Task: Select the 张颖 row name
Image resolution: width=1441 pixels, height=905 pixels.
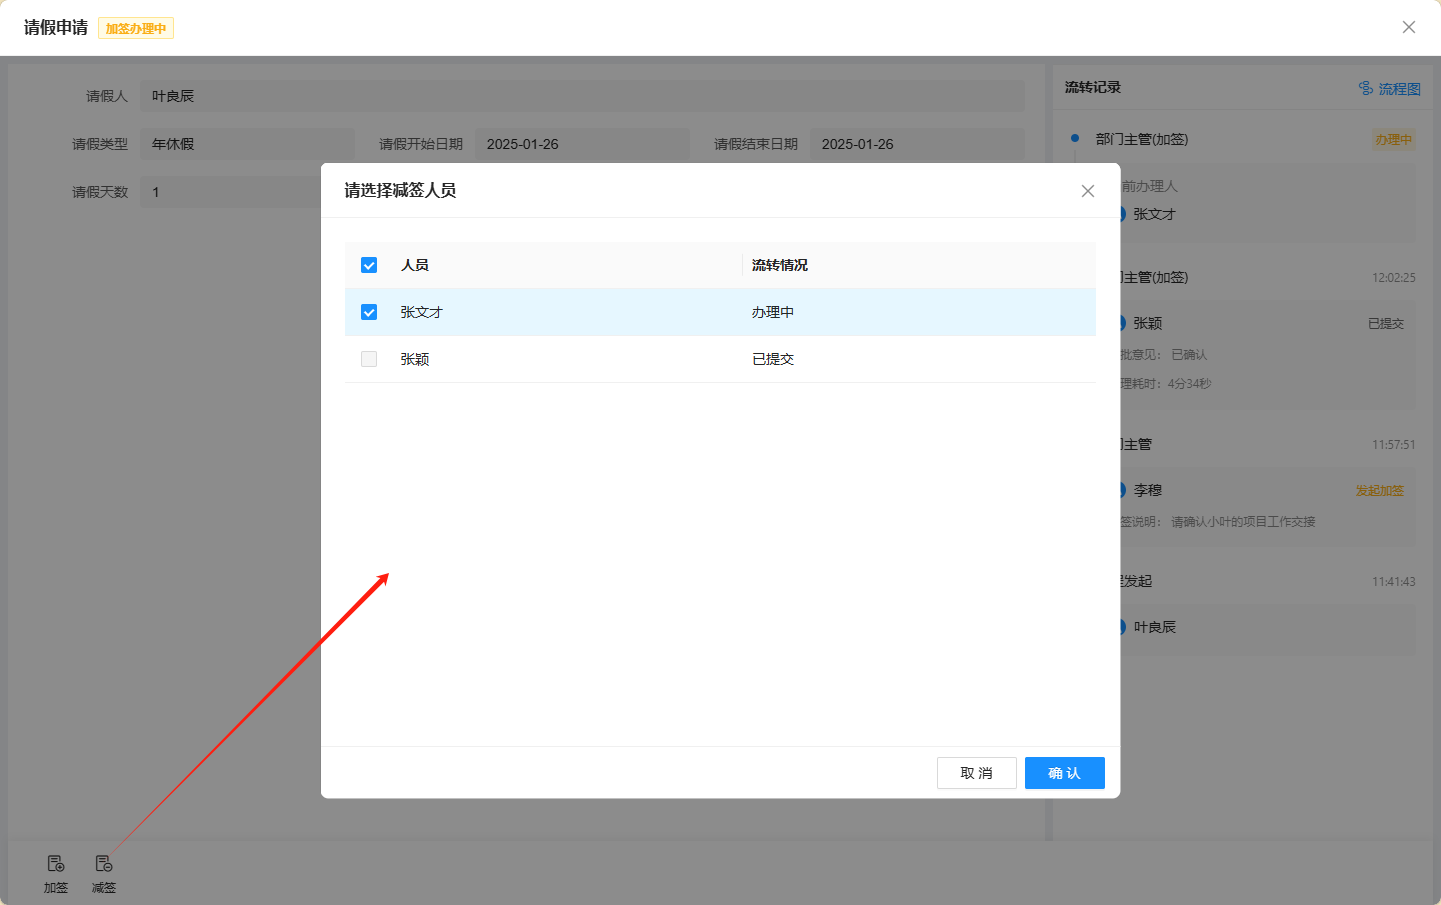Action: [415, 359]
